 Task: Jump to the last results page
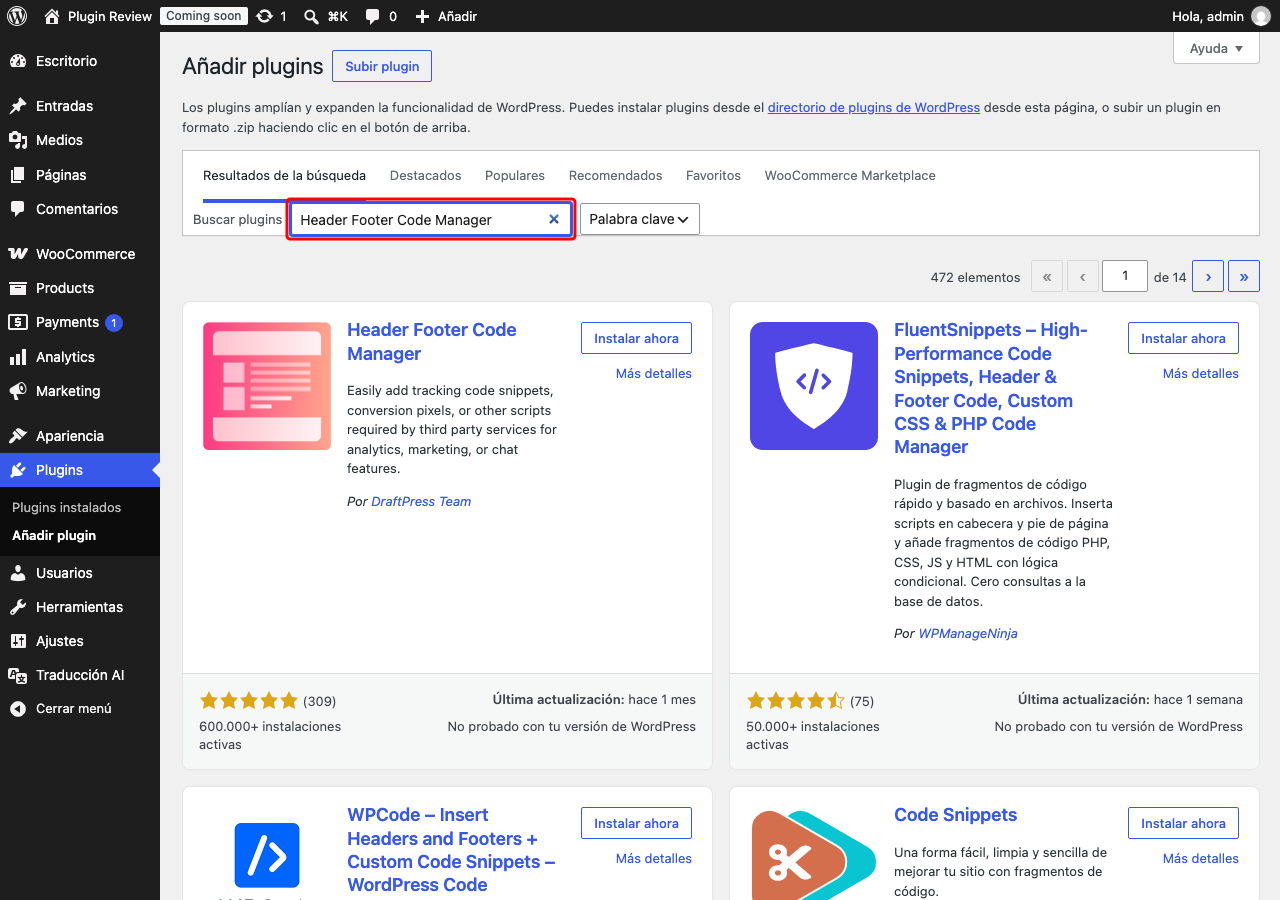[x=1244, y=277]
